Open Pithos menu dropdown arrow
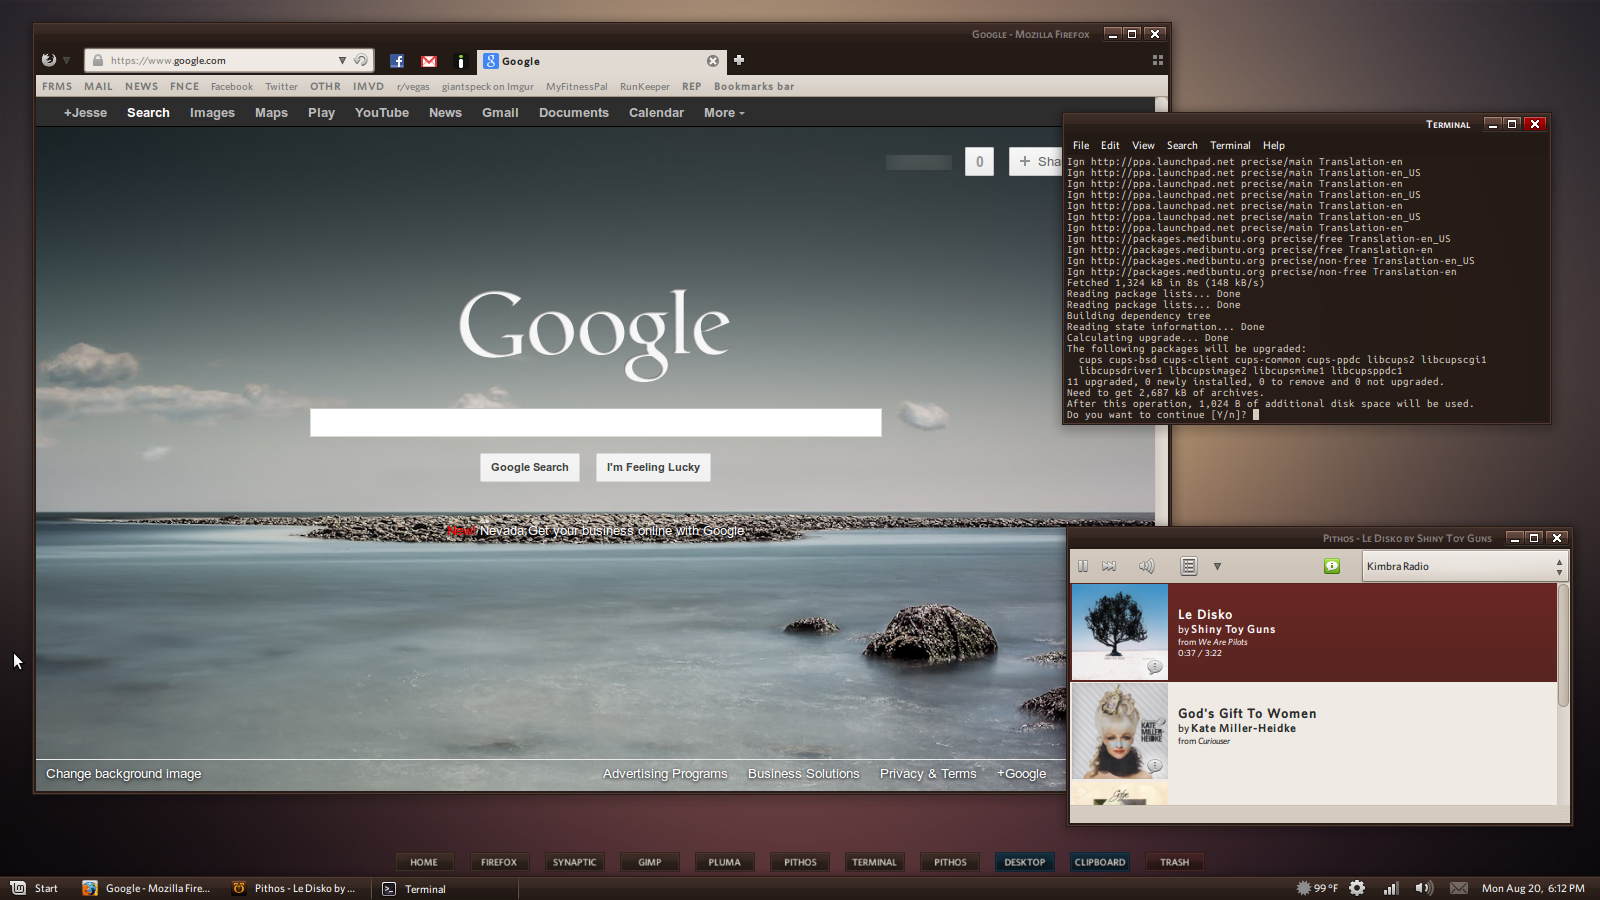This screenshot has width=1600, height=900. (x=1217, y=566)
